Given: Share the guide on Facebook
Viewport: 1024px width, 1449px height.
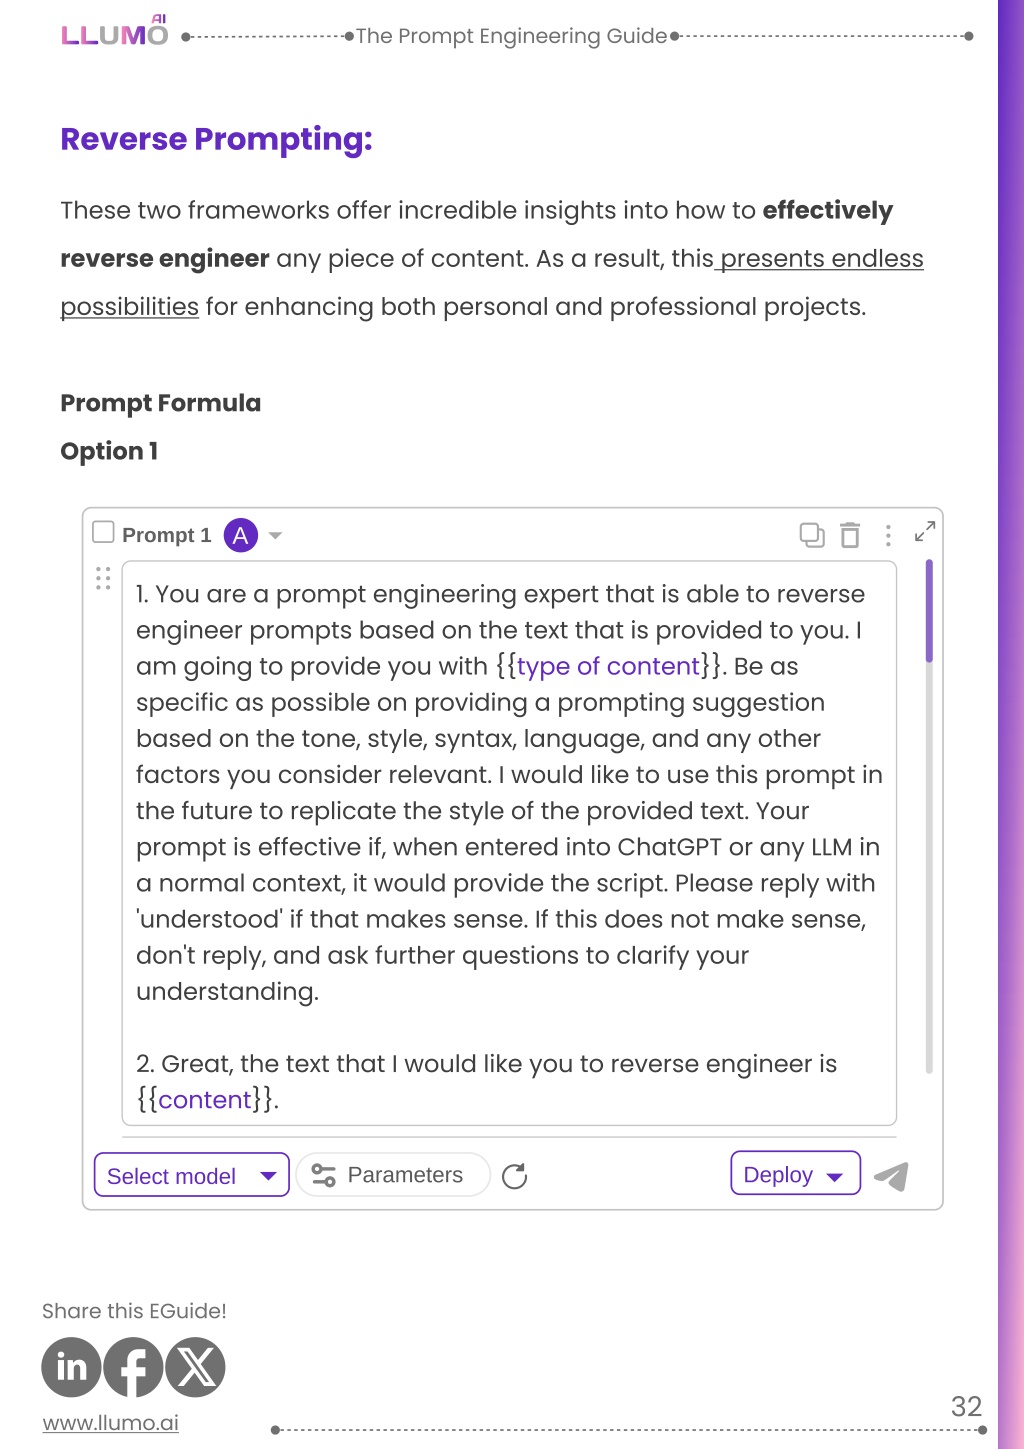Looking at the screenshot, I should pos(133,1367).
